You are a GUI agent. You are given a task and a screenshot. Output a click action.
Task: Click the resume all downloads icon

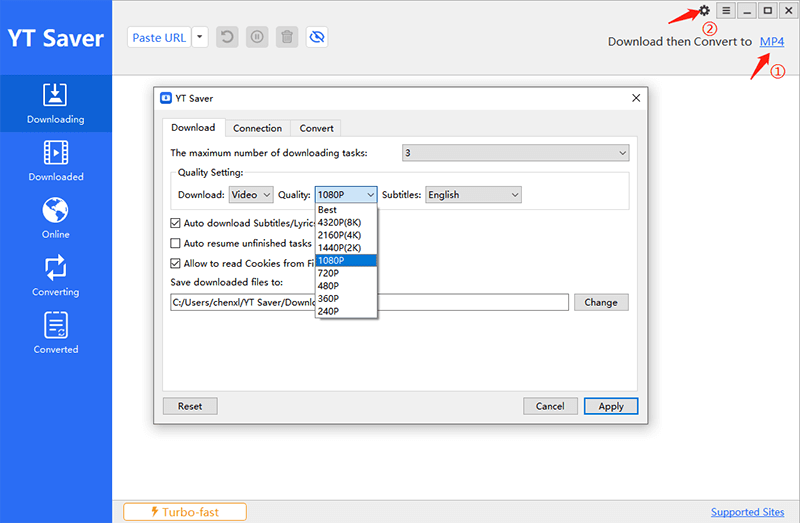pyautogui.click(x=228, y=37)
